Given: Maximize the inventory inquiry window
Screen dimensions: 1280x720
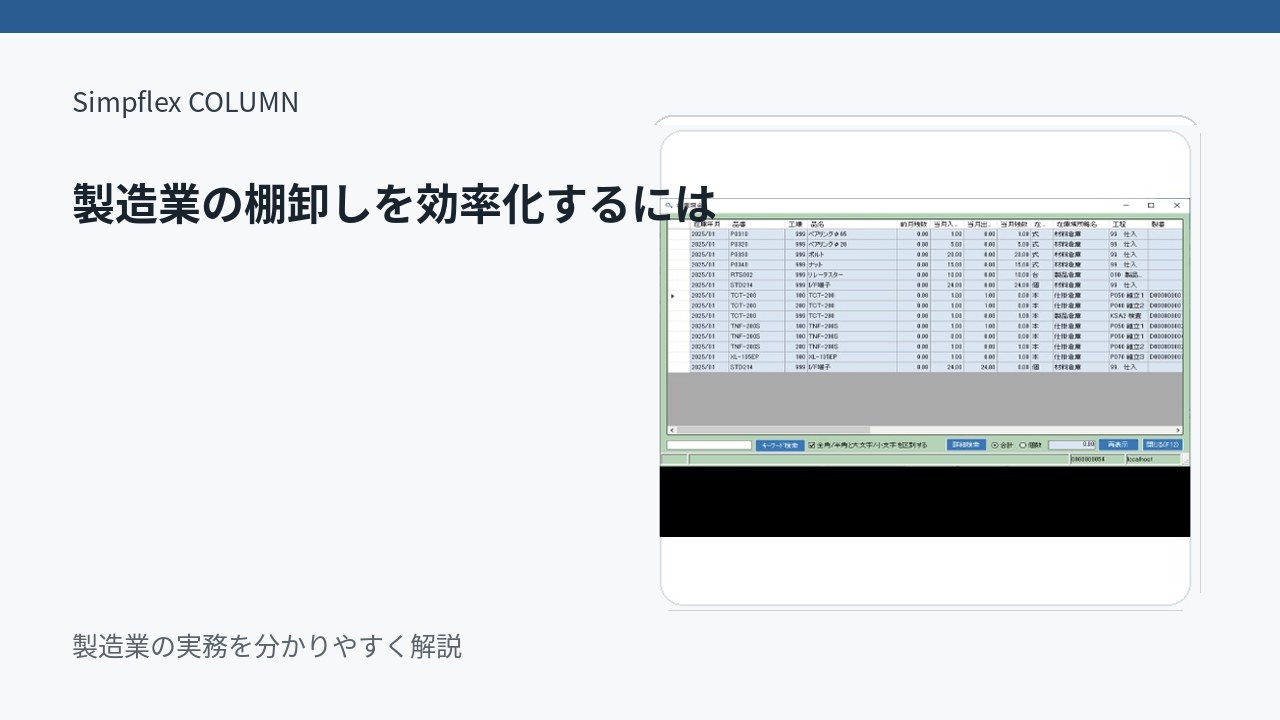Looking at the screenshot, I should click(x=1151, y=205).
